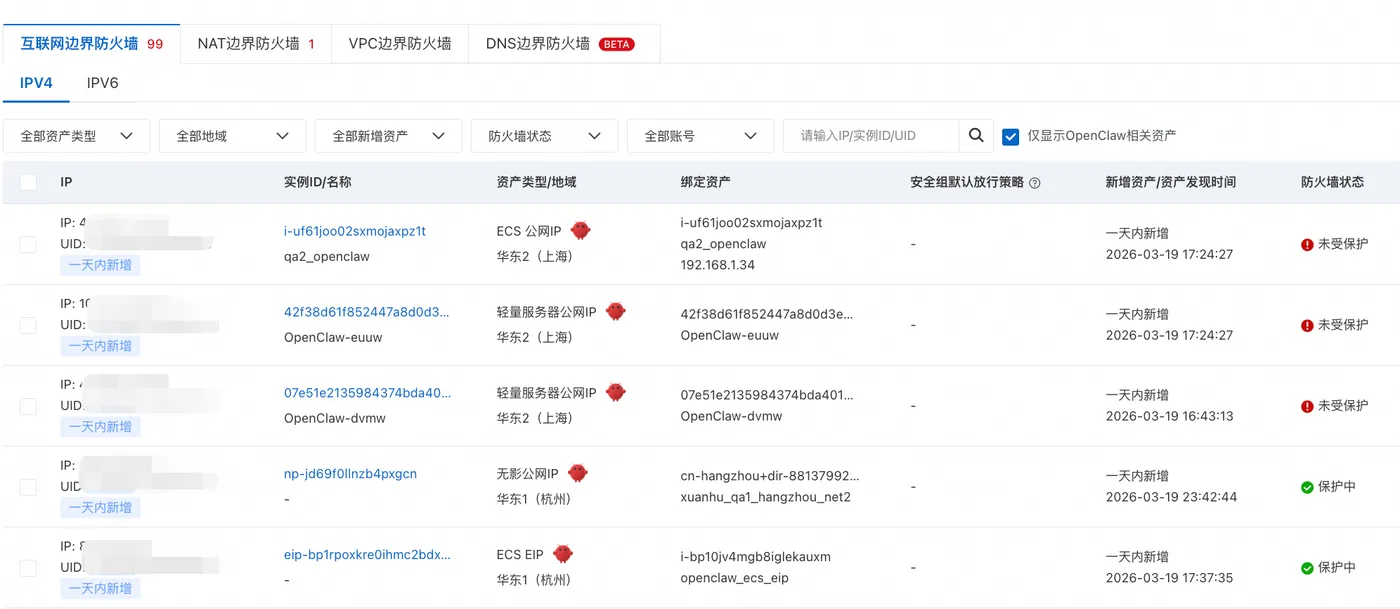
Task: Click green protected icon in openclaw_ecs_eip row
Action: [x=1307, y=568]
